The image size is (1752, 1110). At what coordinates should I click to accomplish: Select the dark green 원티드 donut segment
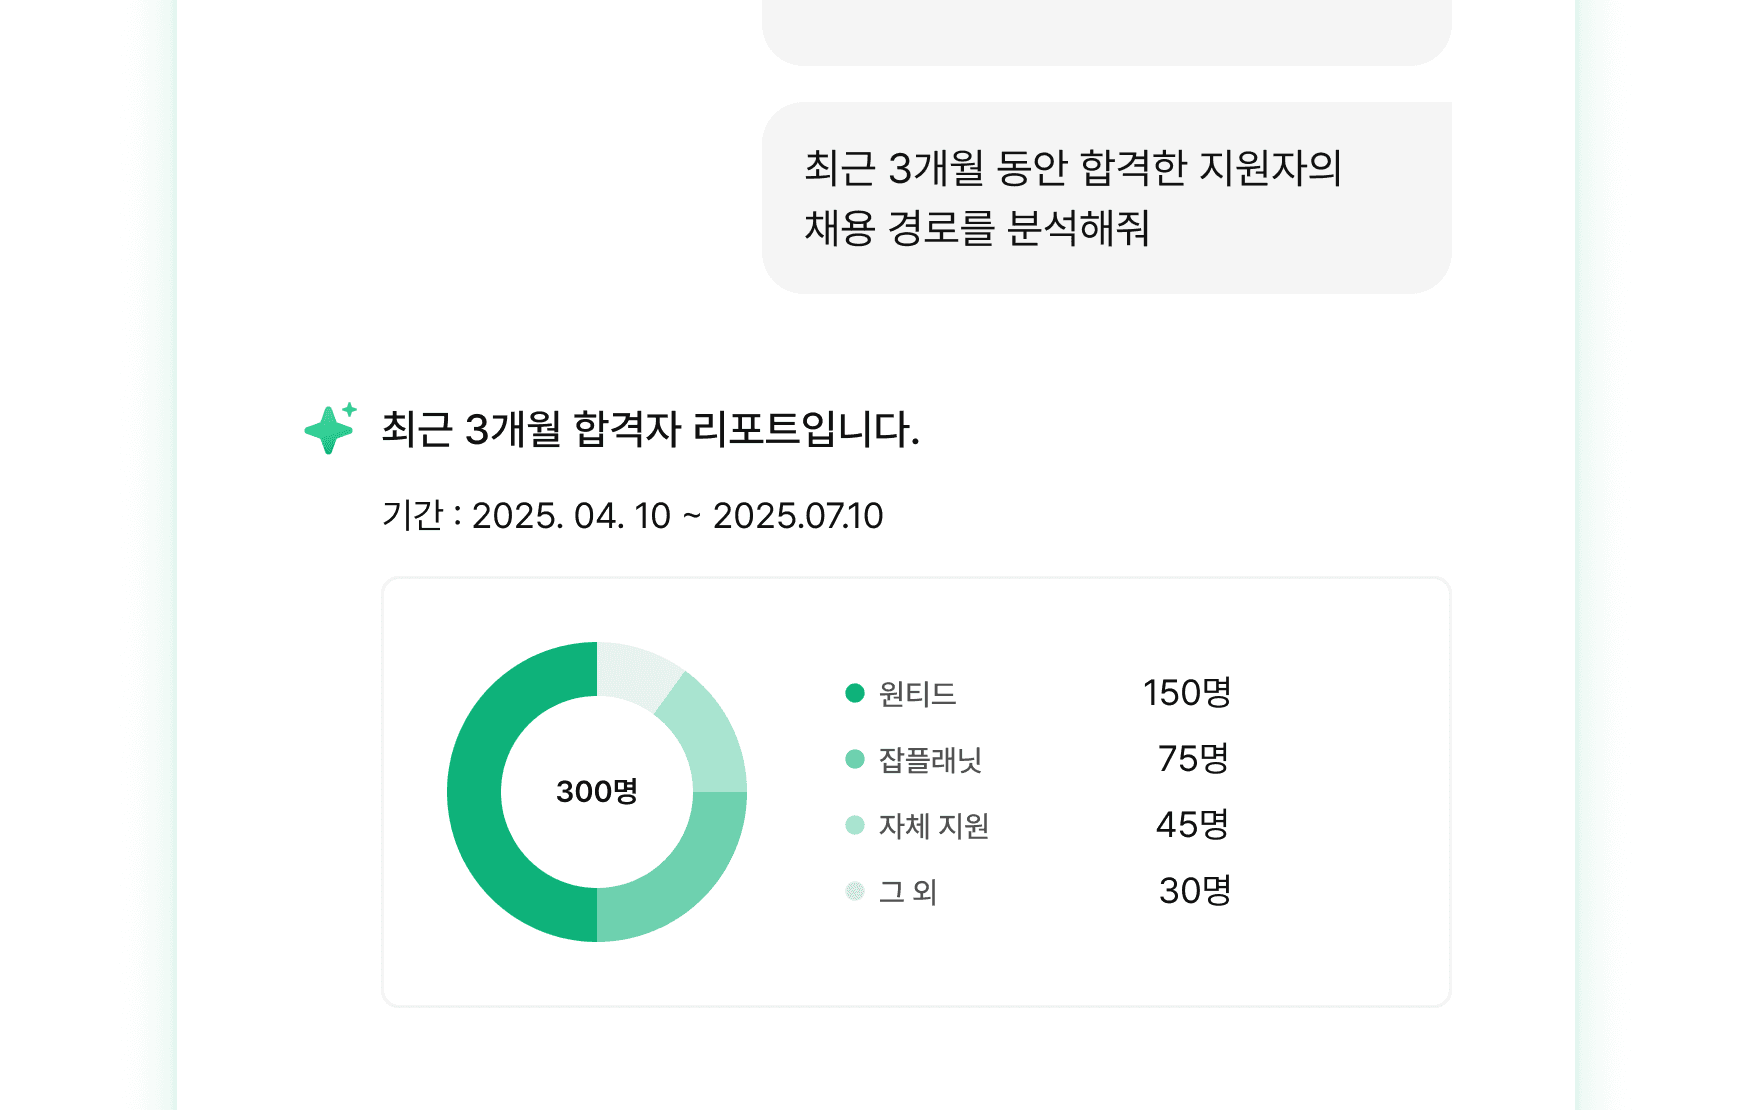(x=476, y=792)
